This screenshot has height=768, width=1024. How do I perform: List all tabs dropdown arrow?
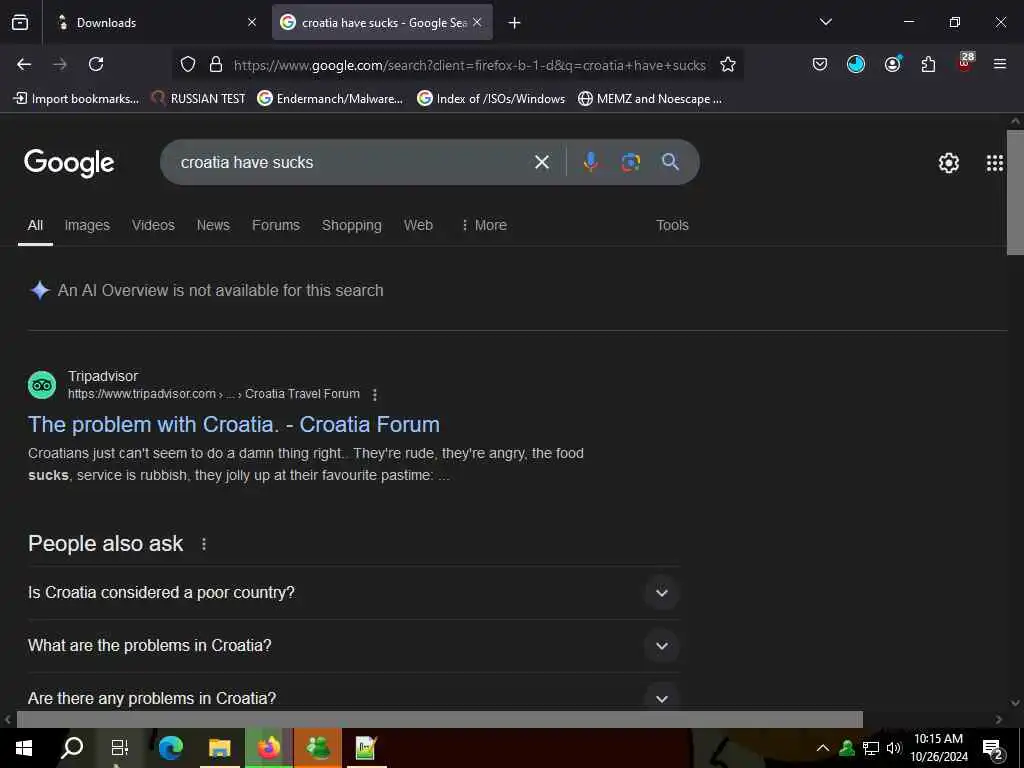click(825, 22)
